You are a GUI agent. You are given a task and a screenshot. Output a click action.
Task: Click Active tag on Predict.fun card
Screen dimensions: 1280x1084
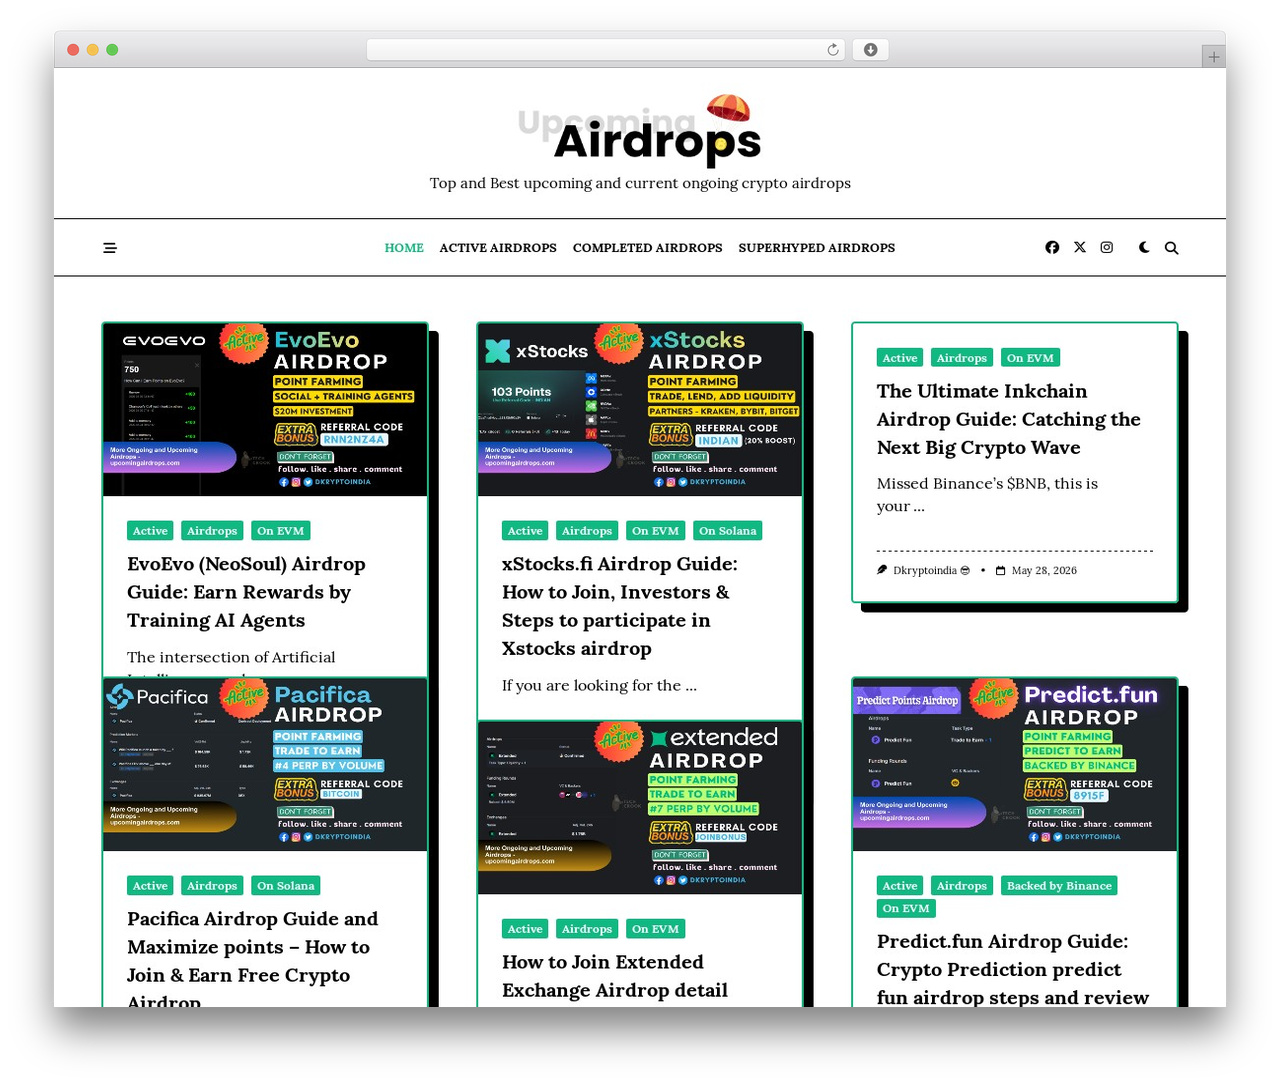point(900,886)
